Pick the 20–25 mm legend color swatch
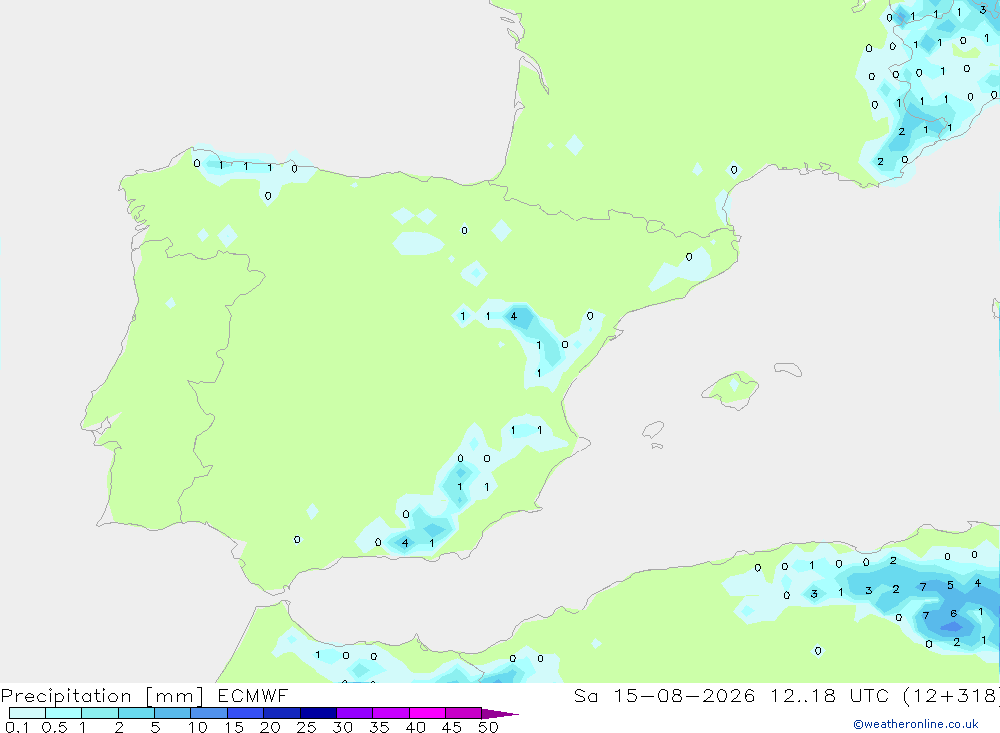 [x=282, y=713]
